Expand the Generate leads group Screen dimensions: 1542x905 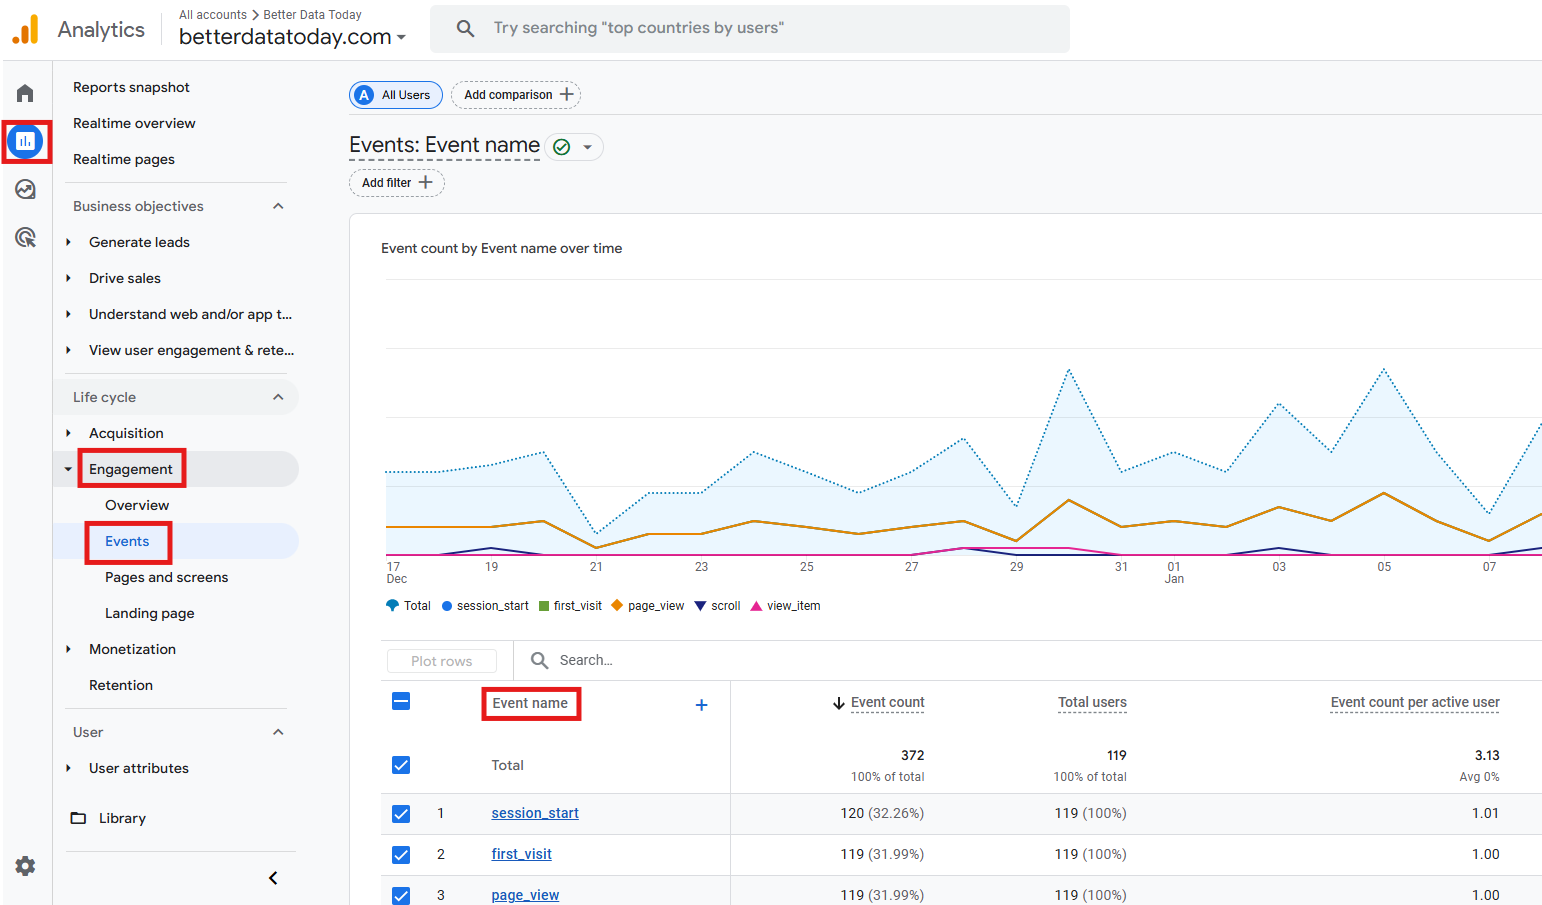(68, 242)
